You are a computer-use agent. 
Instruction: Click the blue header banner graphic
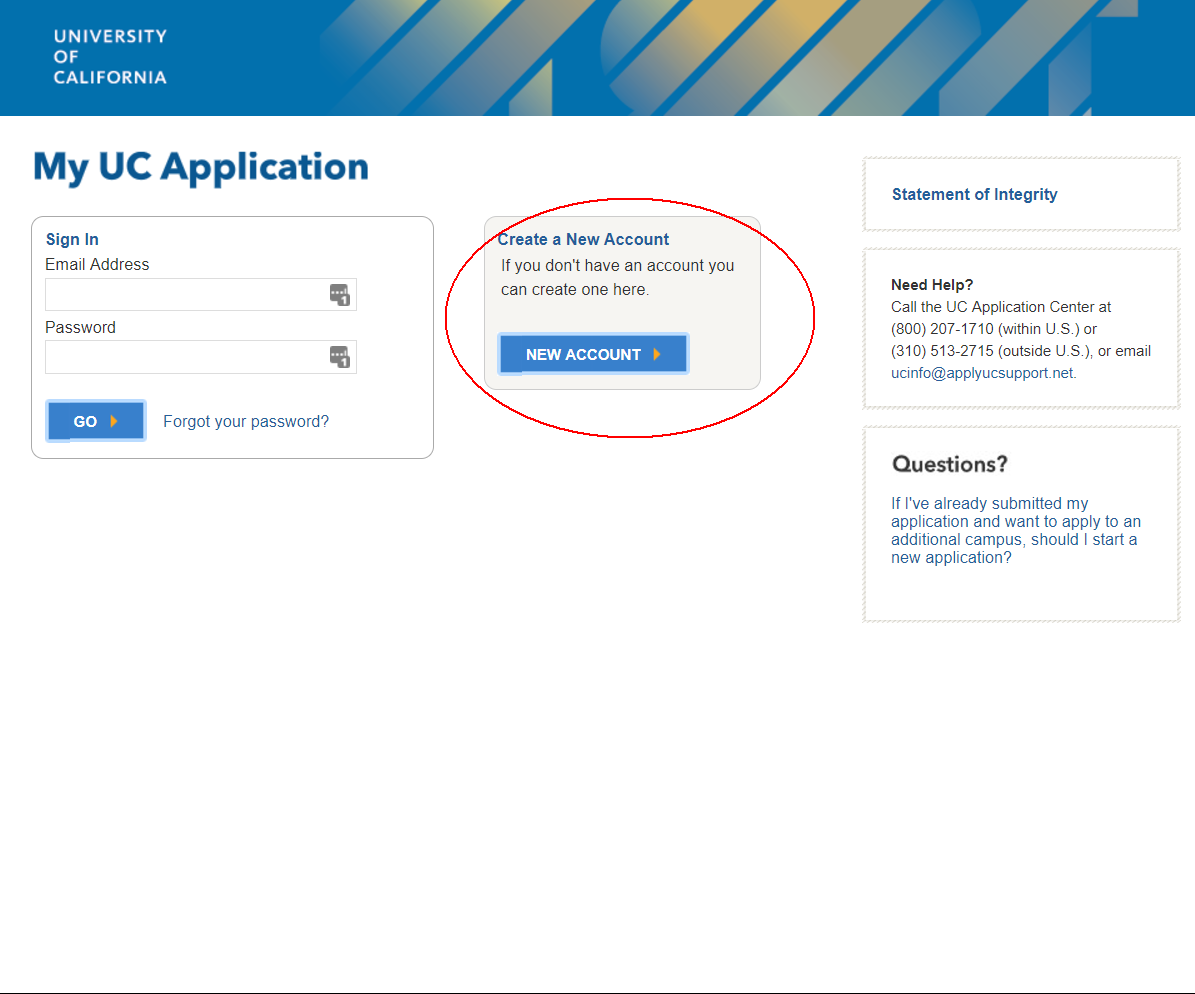pos(700,57)
